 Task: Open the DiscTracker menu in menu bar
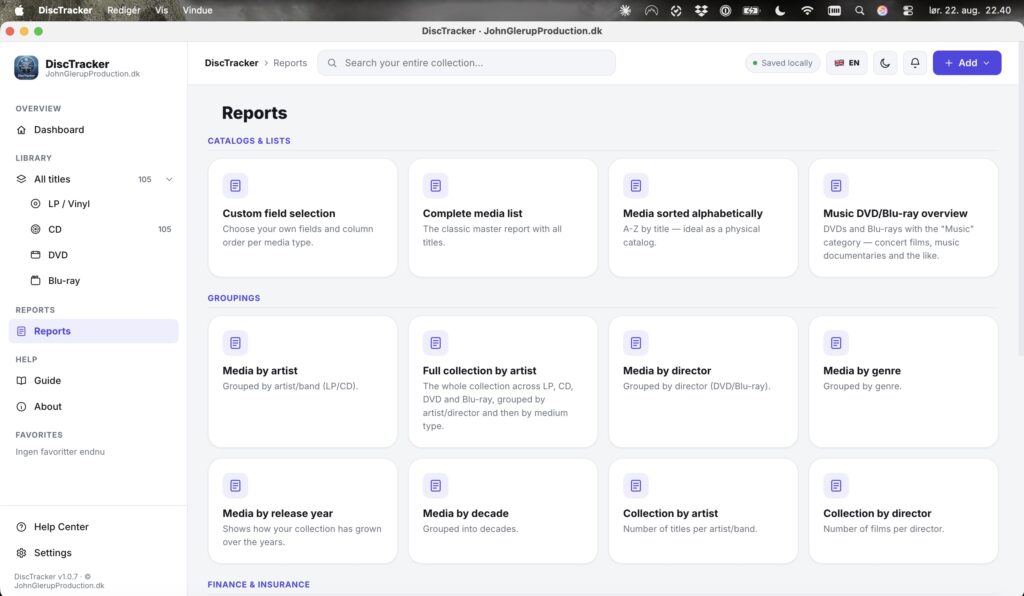65,10
